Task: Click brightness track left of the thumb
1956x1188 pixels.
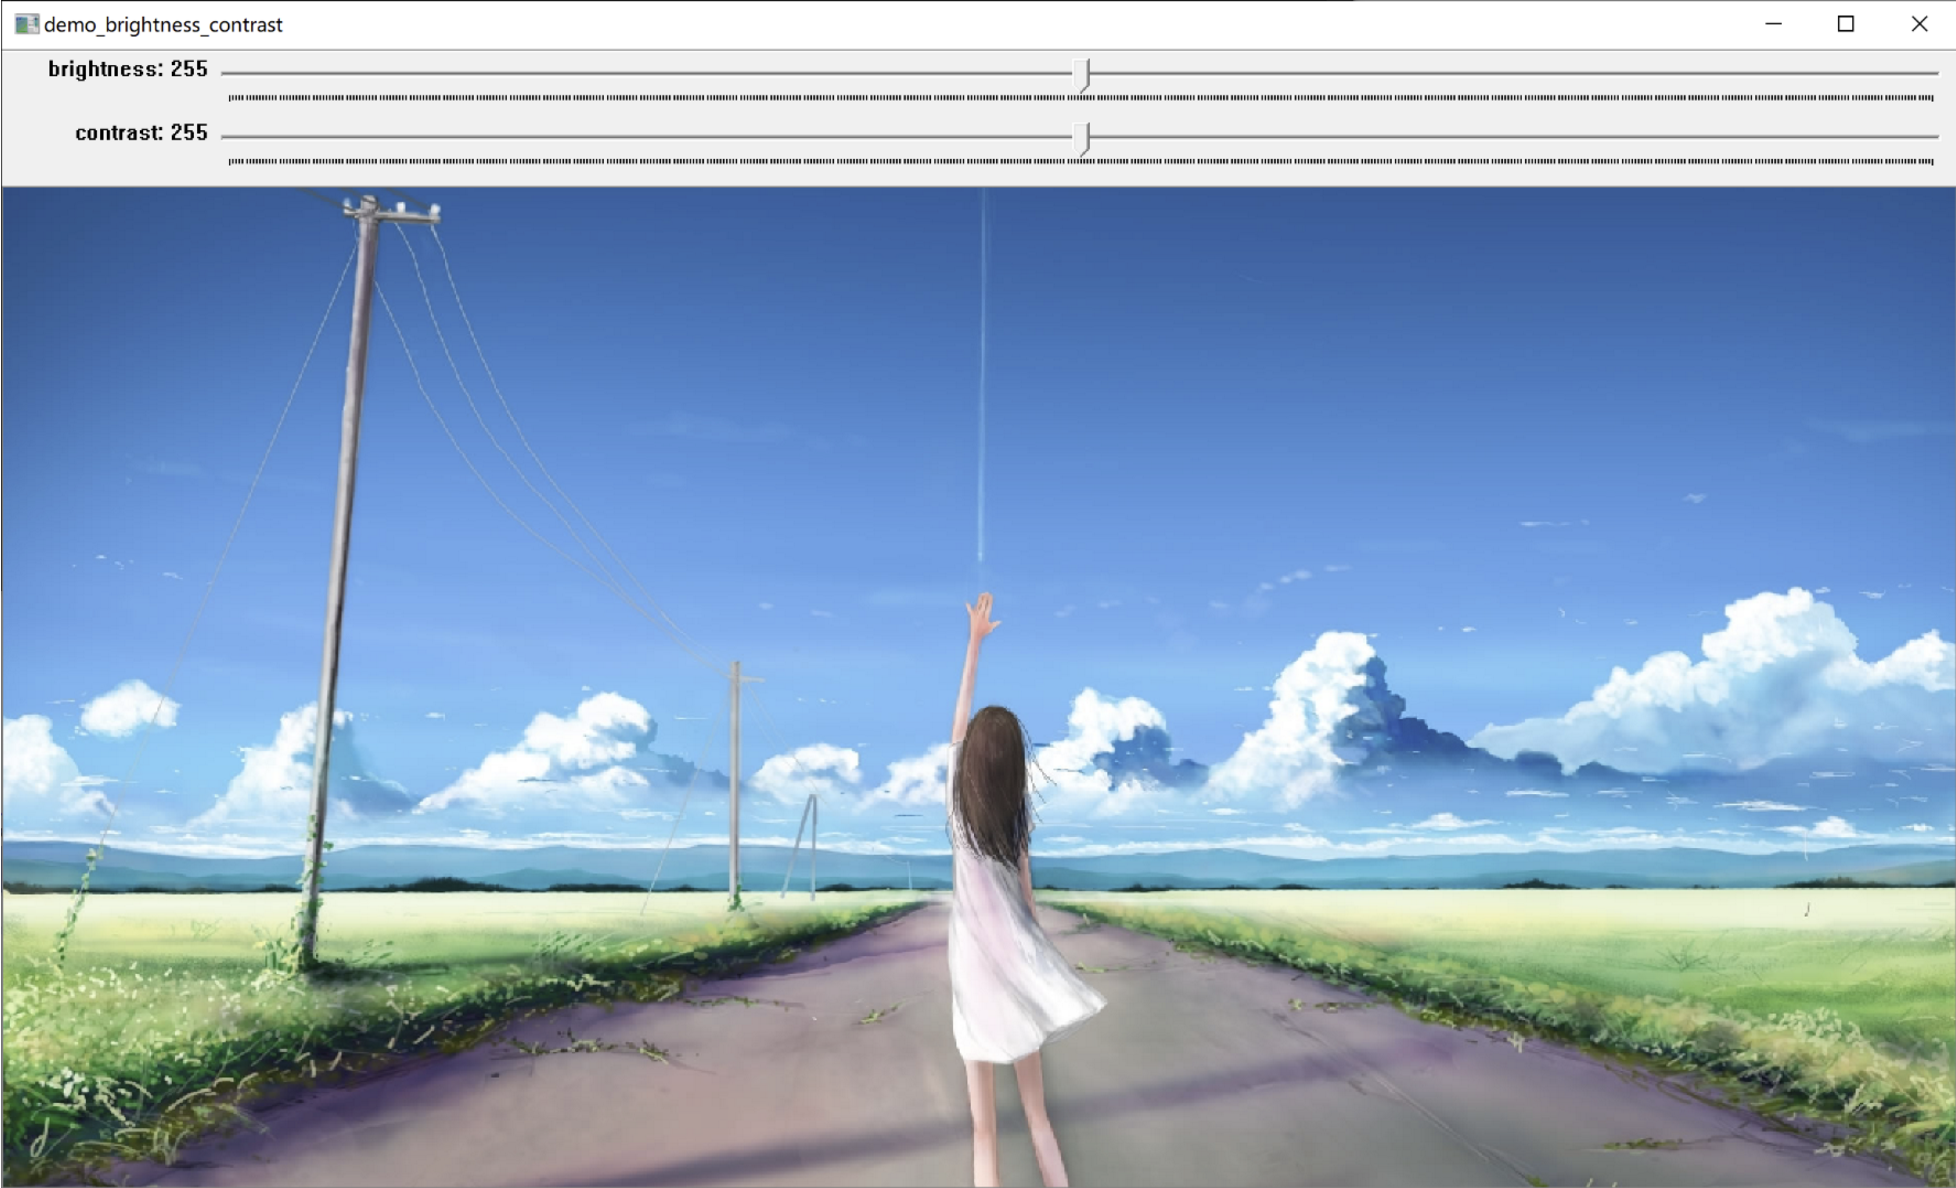Action: [650, 73]
